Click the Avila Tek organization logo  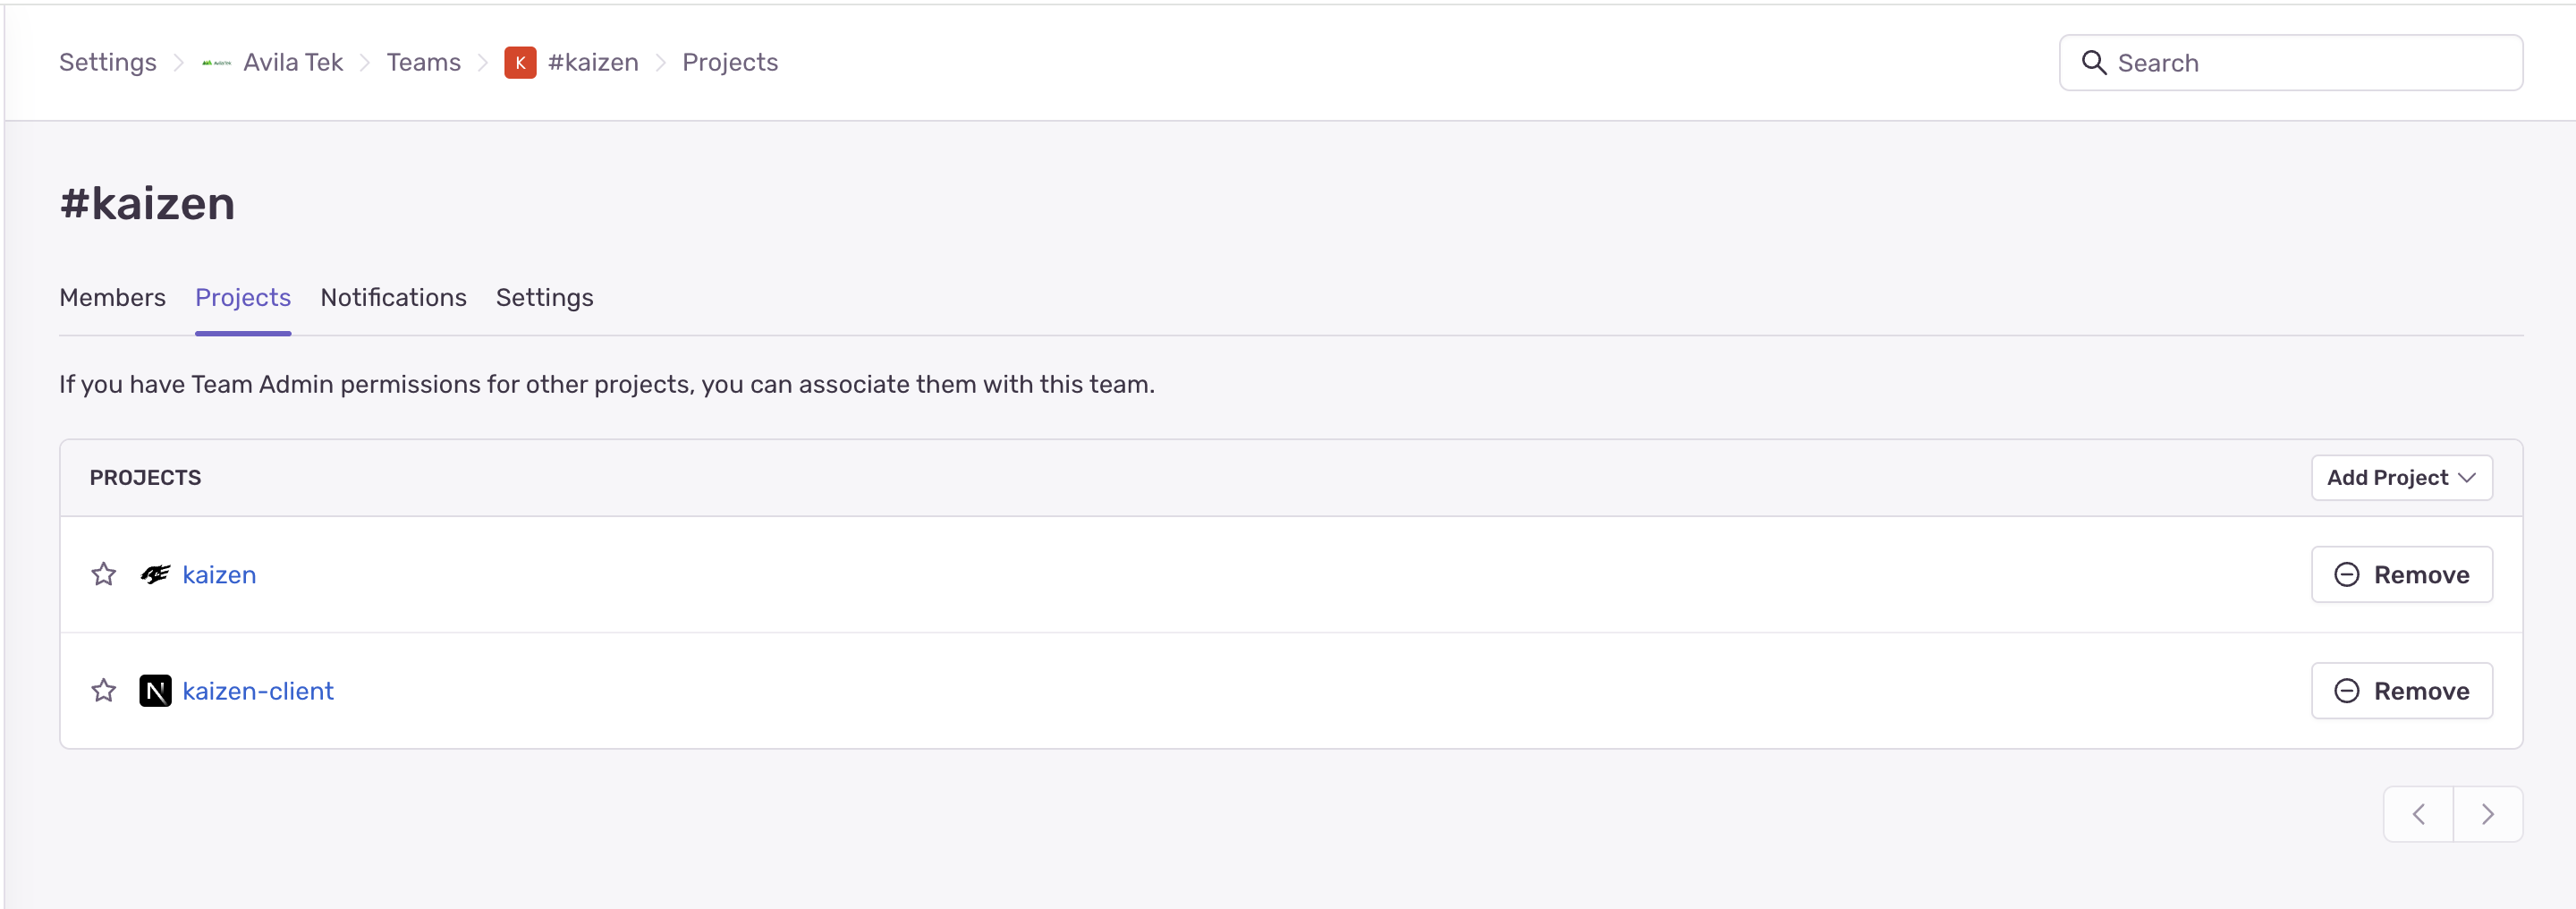tap(216, 62)
